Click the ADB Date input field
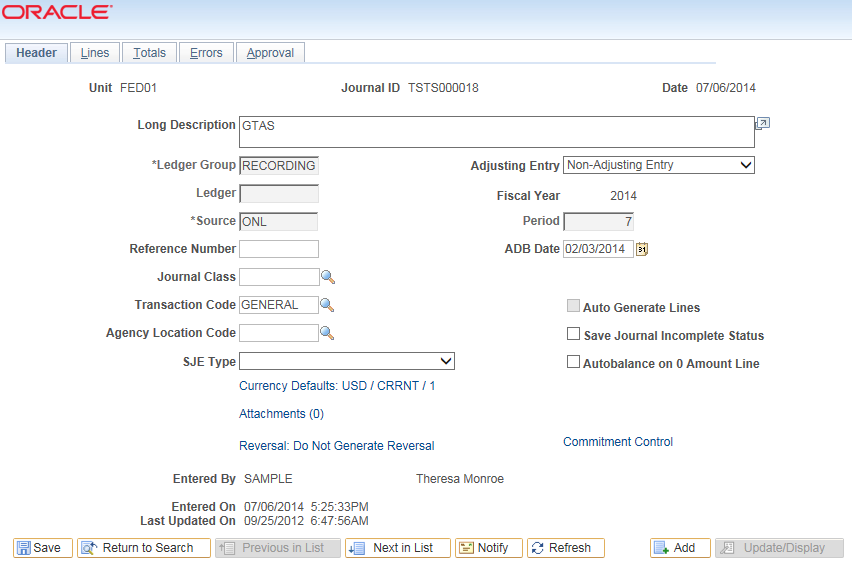852x564 pixels. click(598, 249)
